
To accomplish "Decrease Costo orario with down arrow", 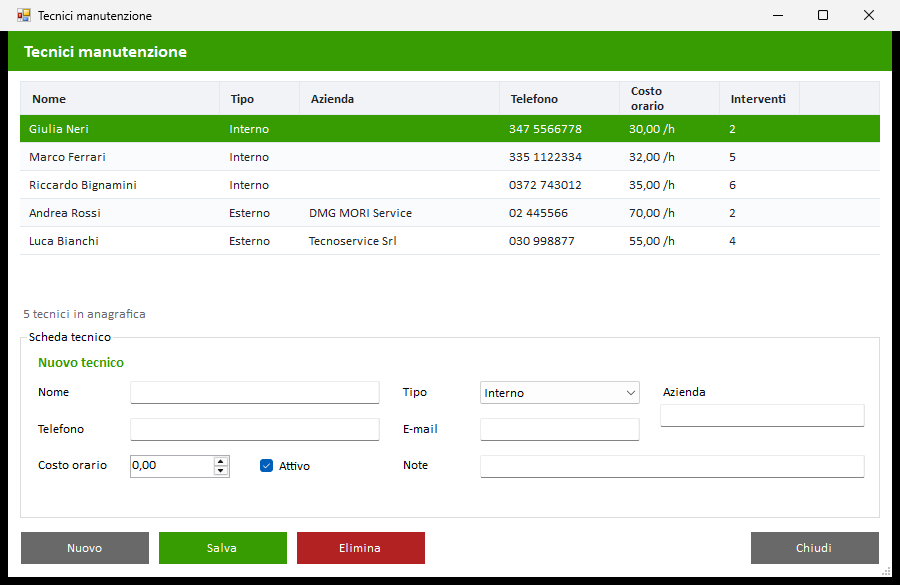I will tap(220, 471).
